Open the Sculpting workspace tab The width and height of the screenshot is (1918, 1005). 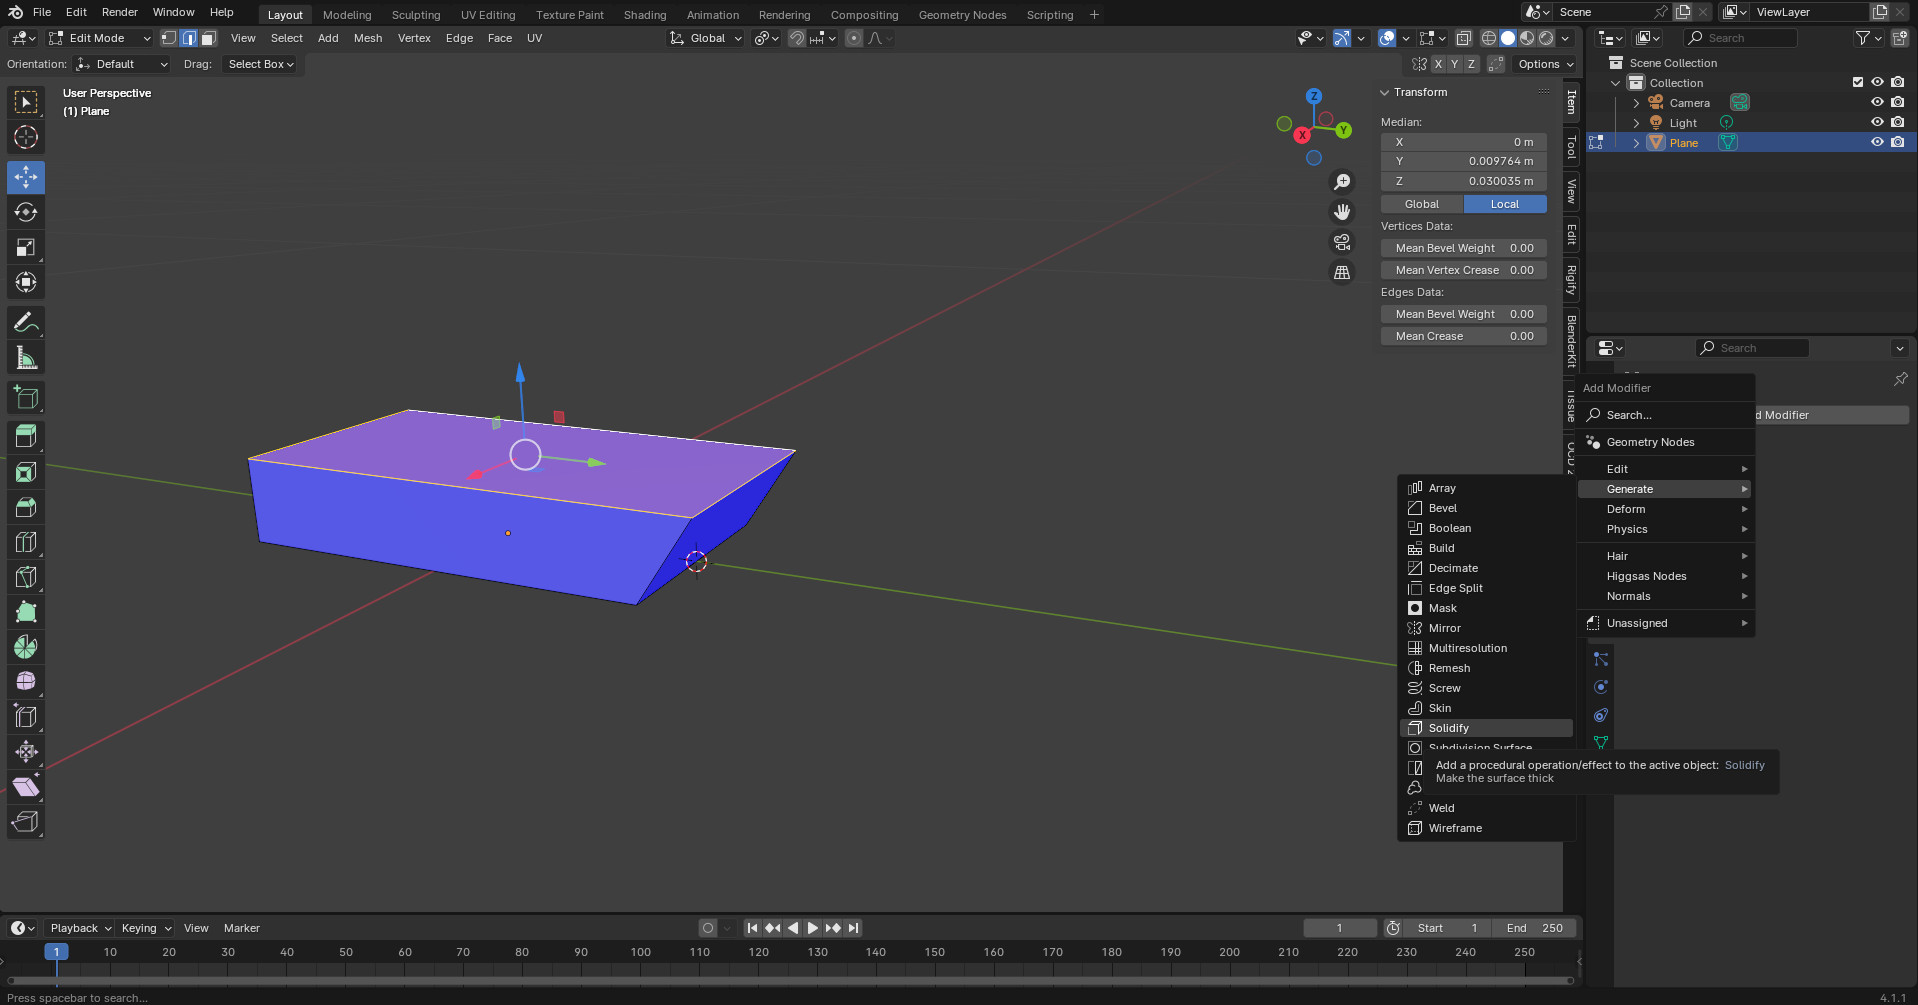point(415,15)
